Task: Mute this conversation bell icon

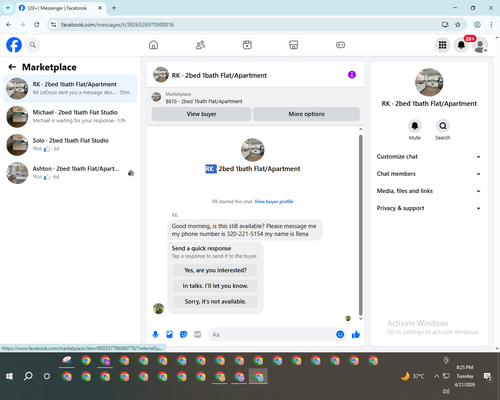Action: tap(415, 126)
